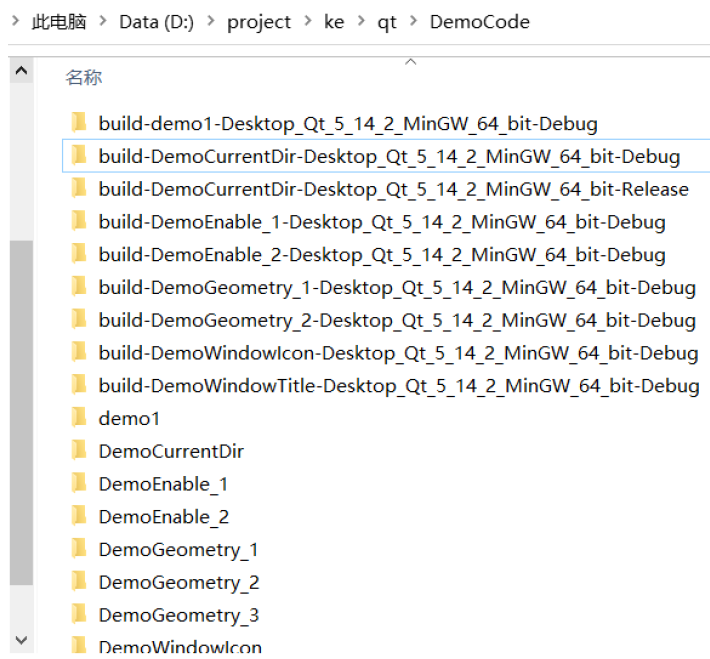
Task: Expand chevron between project and ke
Action: (308, 20)
